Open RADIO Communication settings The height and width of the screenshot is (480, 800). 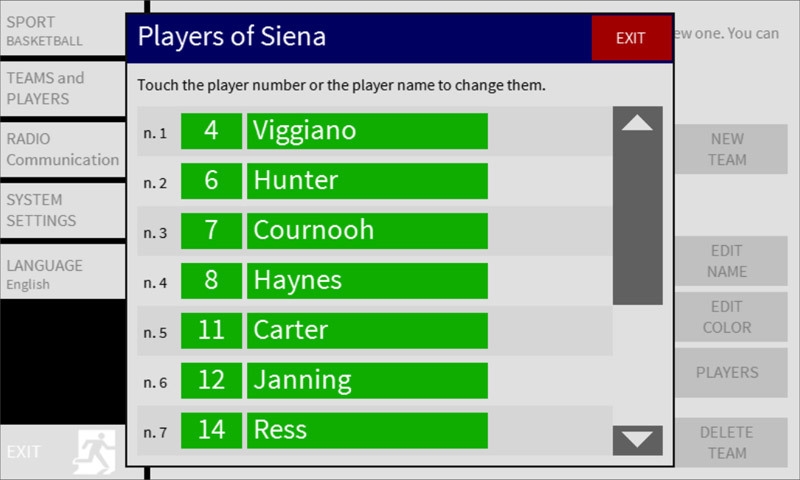click(62, 149)
